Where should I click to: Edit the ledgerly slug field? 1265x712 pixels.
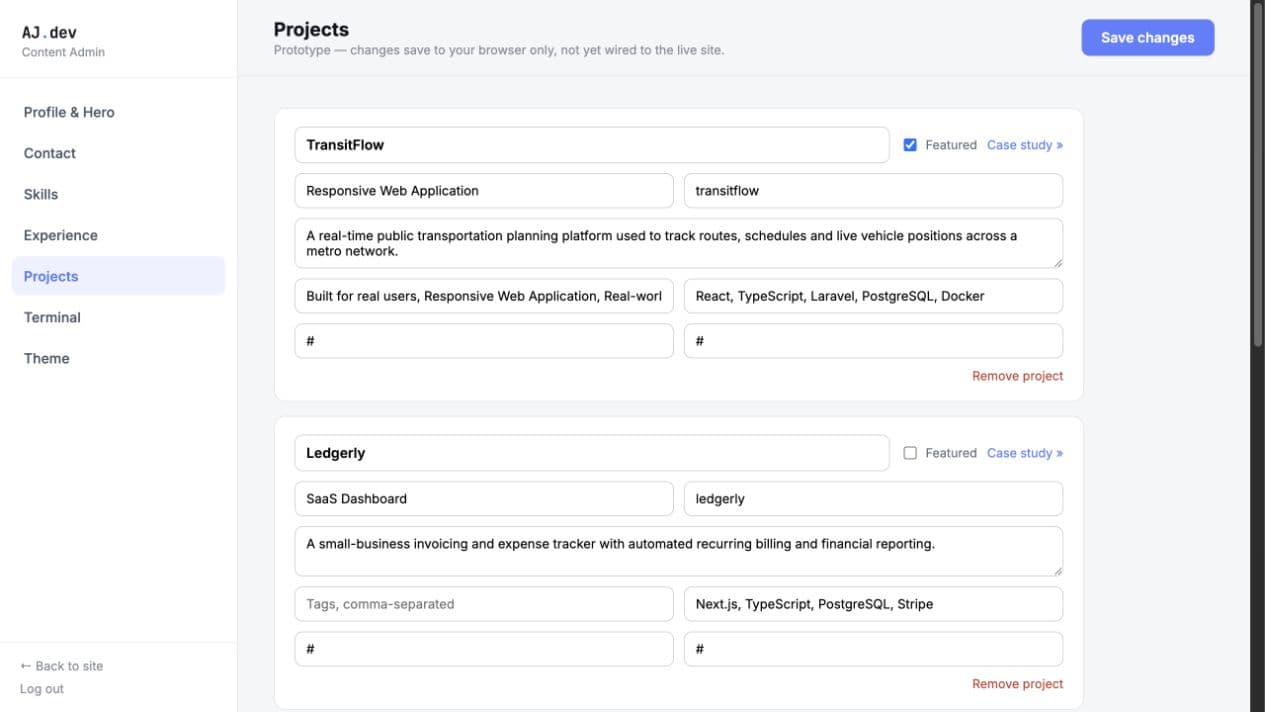873,499
